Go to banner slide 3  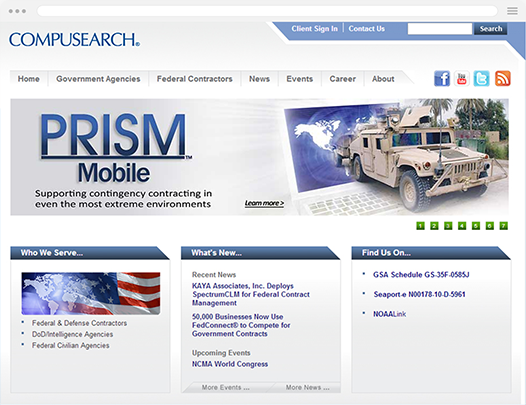[x=448, y=226]
